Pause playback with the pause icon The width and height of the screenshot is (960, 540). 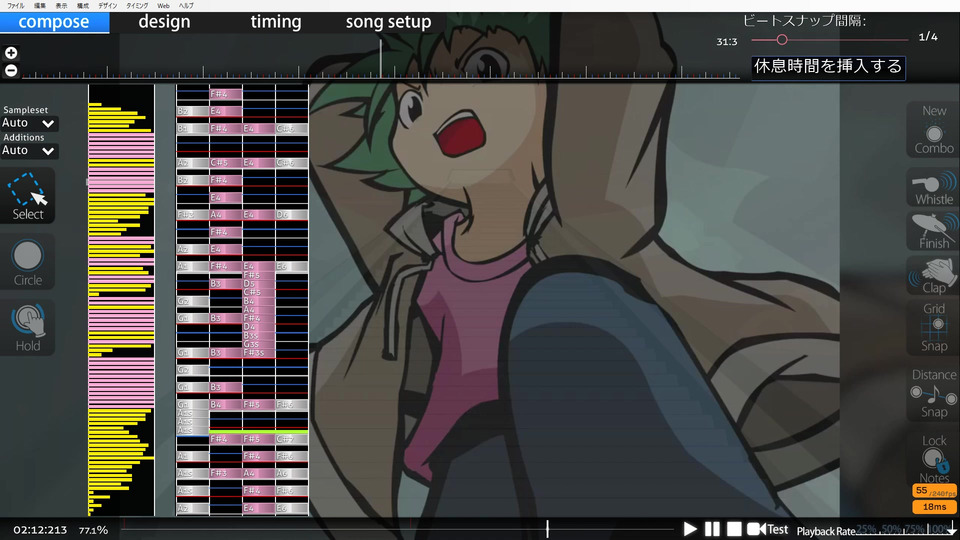point(712,529)
